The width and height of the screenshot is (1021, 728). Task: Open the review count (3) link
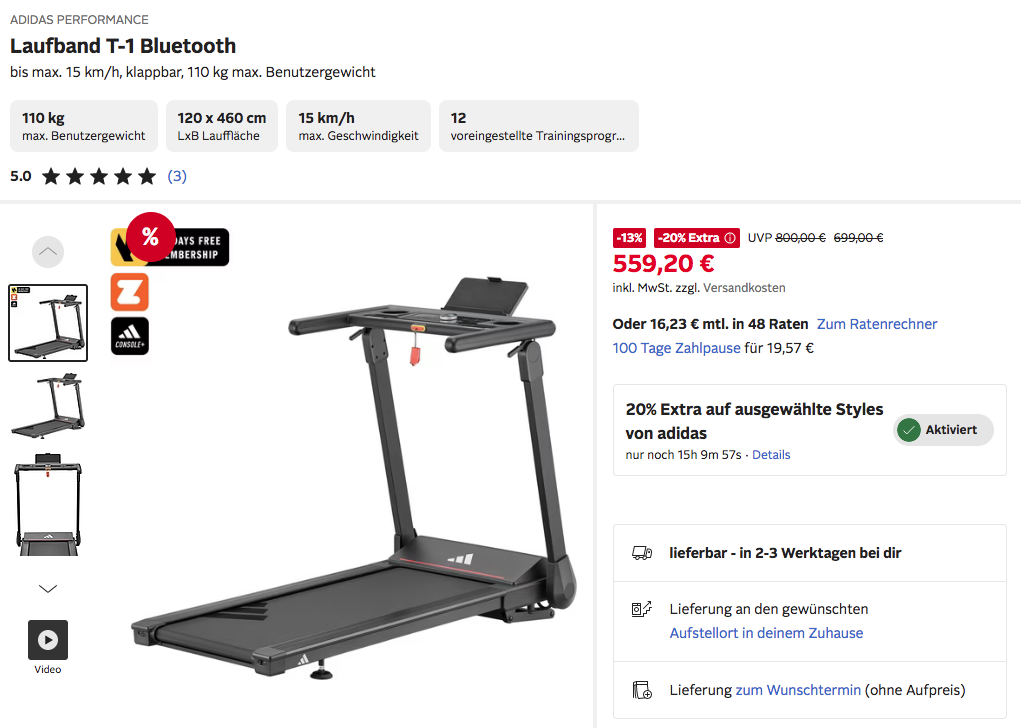[177, 176]
